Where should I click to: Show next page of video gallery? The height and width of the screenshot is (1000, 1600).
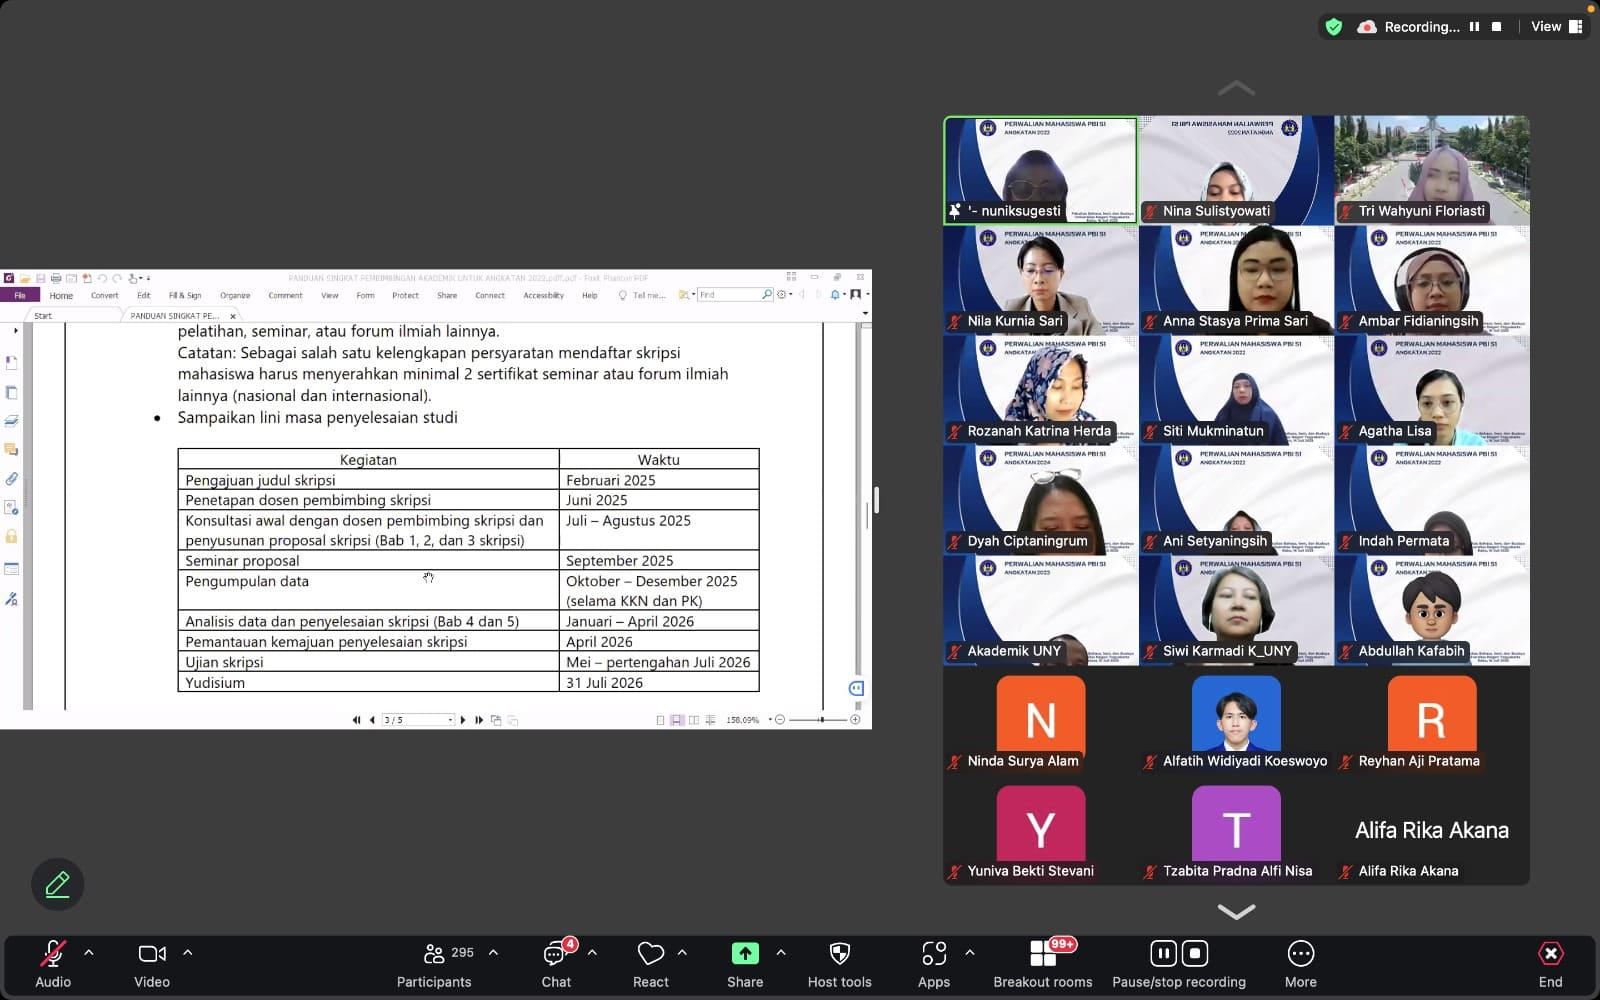point(1236,912)
